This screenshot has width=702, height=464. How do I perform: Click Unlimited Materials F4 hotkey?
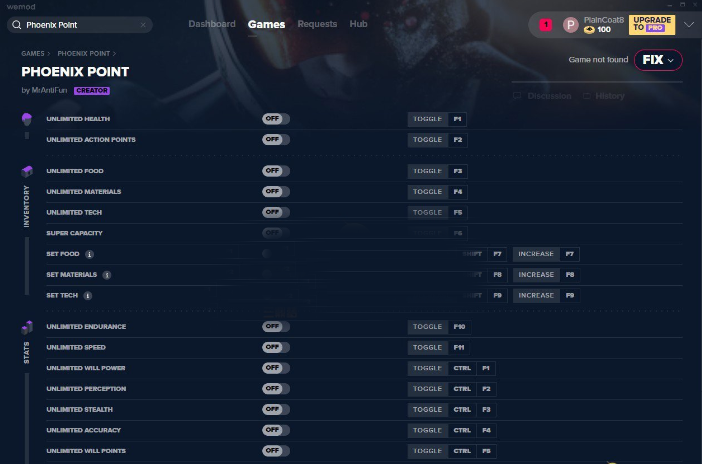(x=437, y=192)
